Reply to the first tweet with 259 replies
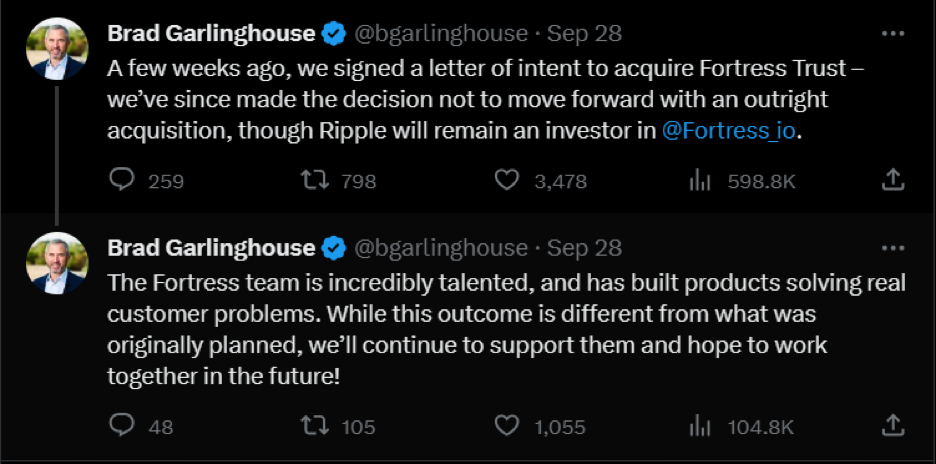The width and height of the screenshot is (936, 464). coord(121,180)
